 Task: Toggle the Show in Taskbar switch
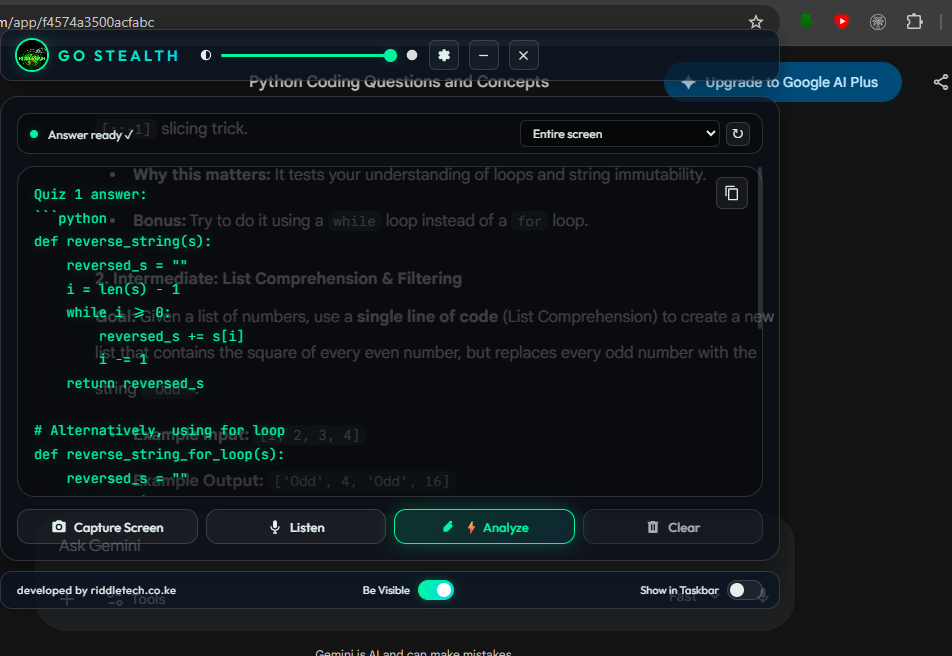tap(745, 590)
